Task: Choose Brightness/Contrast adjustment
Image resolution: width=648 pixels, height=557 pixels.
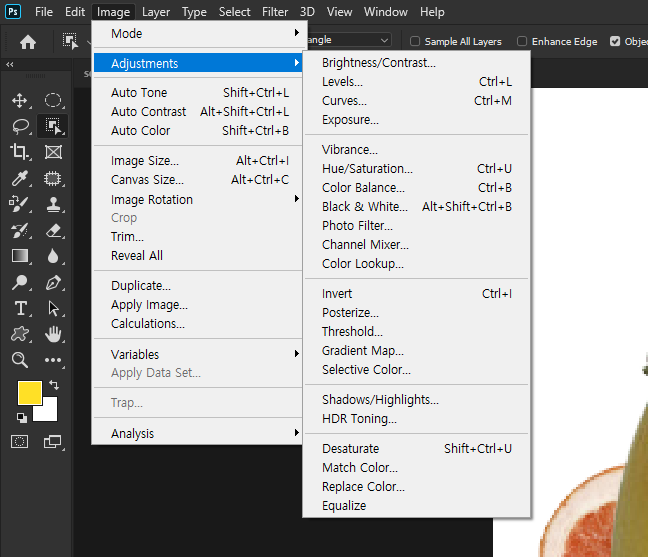Action: click(417, 62)
